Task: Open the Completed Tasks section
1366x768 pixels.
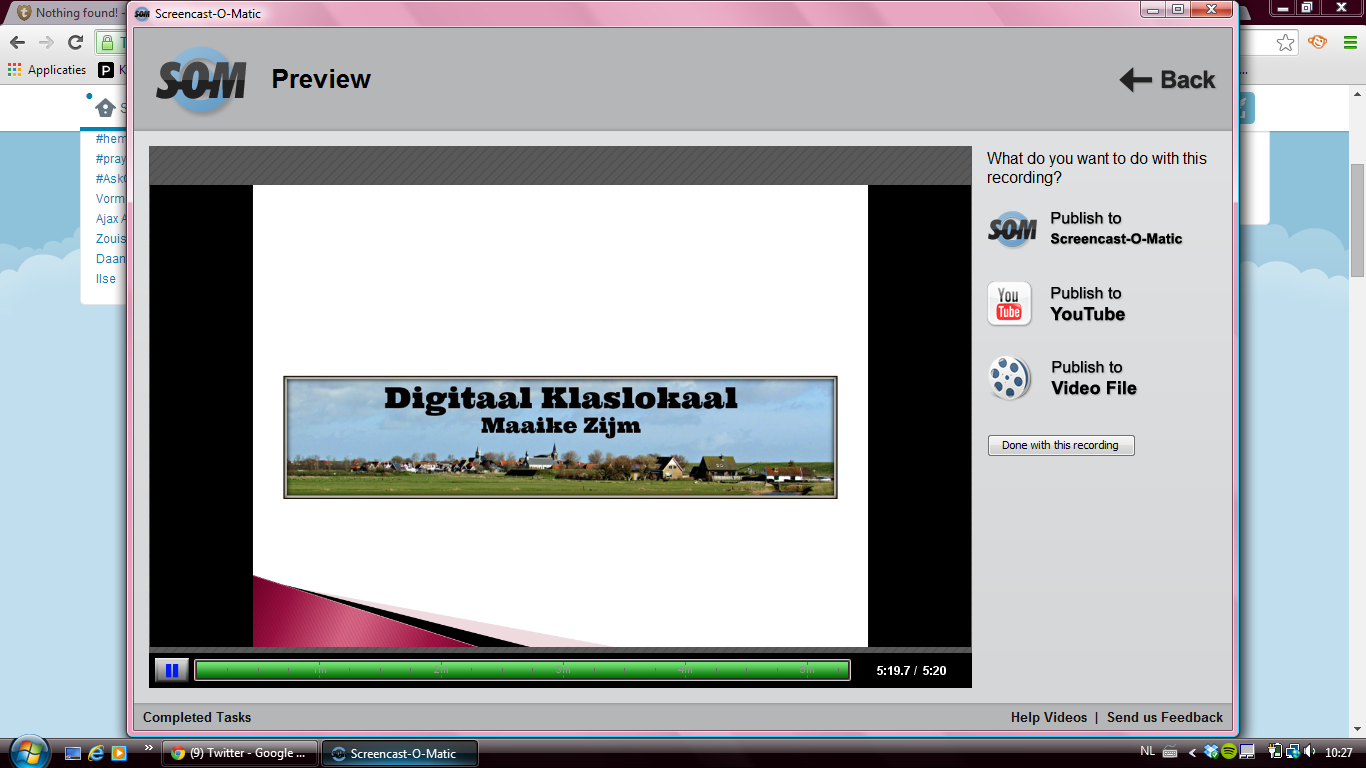Action: tap(197, 717)
